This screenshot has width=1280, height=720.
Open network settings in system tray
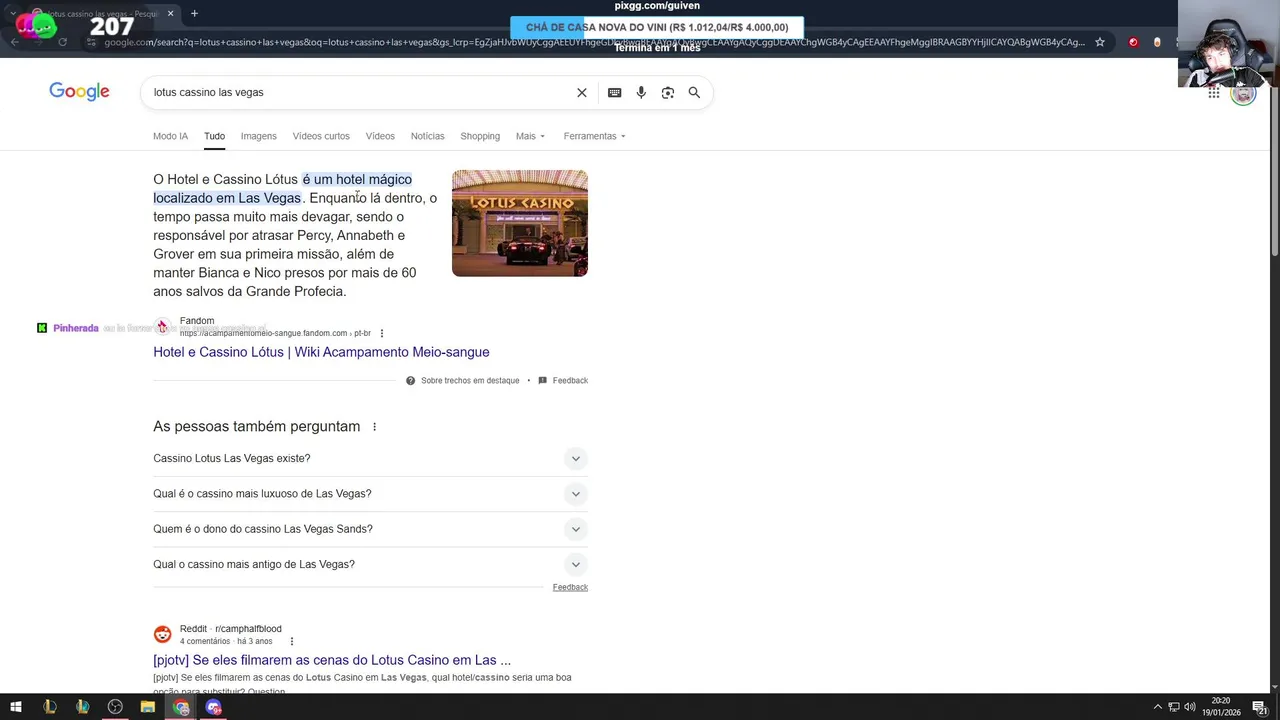pos(1174,707)
